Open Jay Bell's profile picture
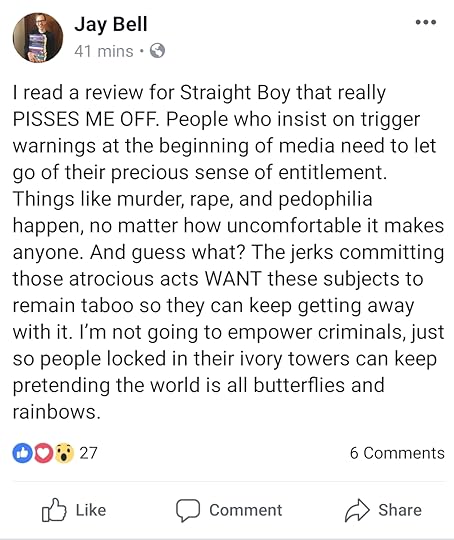The height and width of the screenshot is (540, 454). point(38,38)
